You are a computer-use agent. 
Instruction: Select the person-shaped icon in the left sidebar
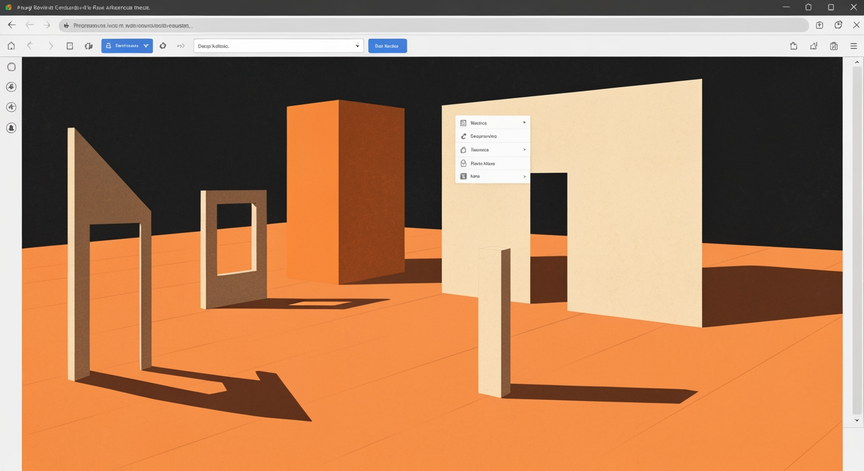point(11,128)
